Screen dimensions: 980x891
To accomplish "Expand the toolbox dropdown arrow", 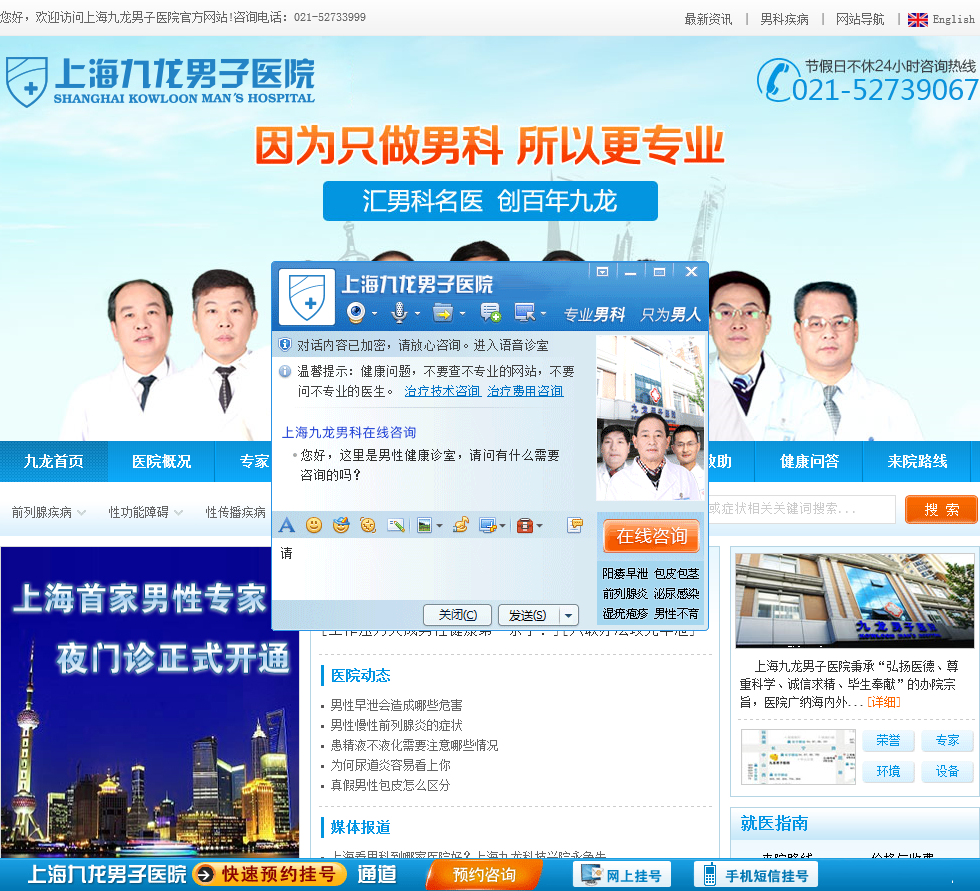I will pos(539,526).
